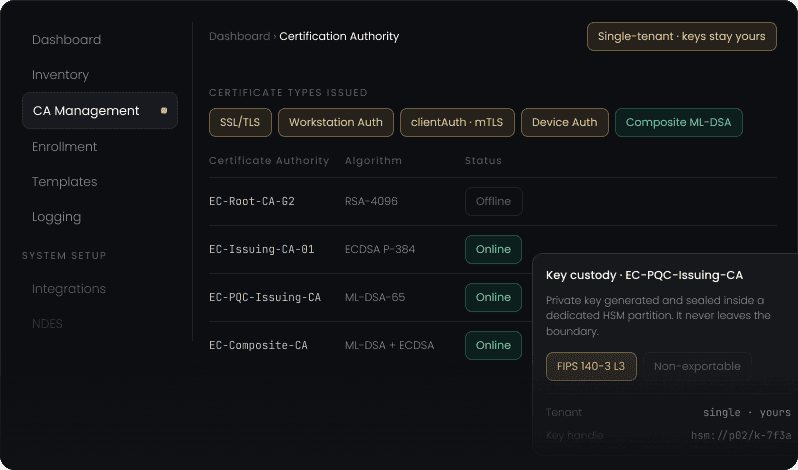Click the ML-DSA-65 algorithm cell
The image size is (798, 470).
[x=375, y=297]
